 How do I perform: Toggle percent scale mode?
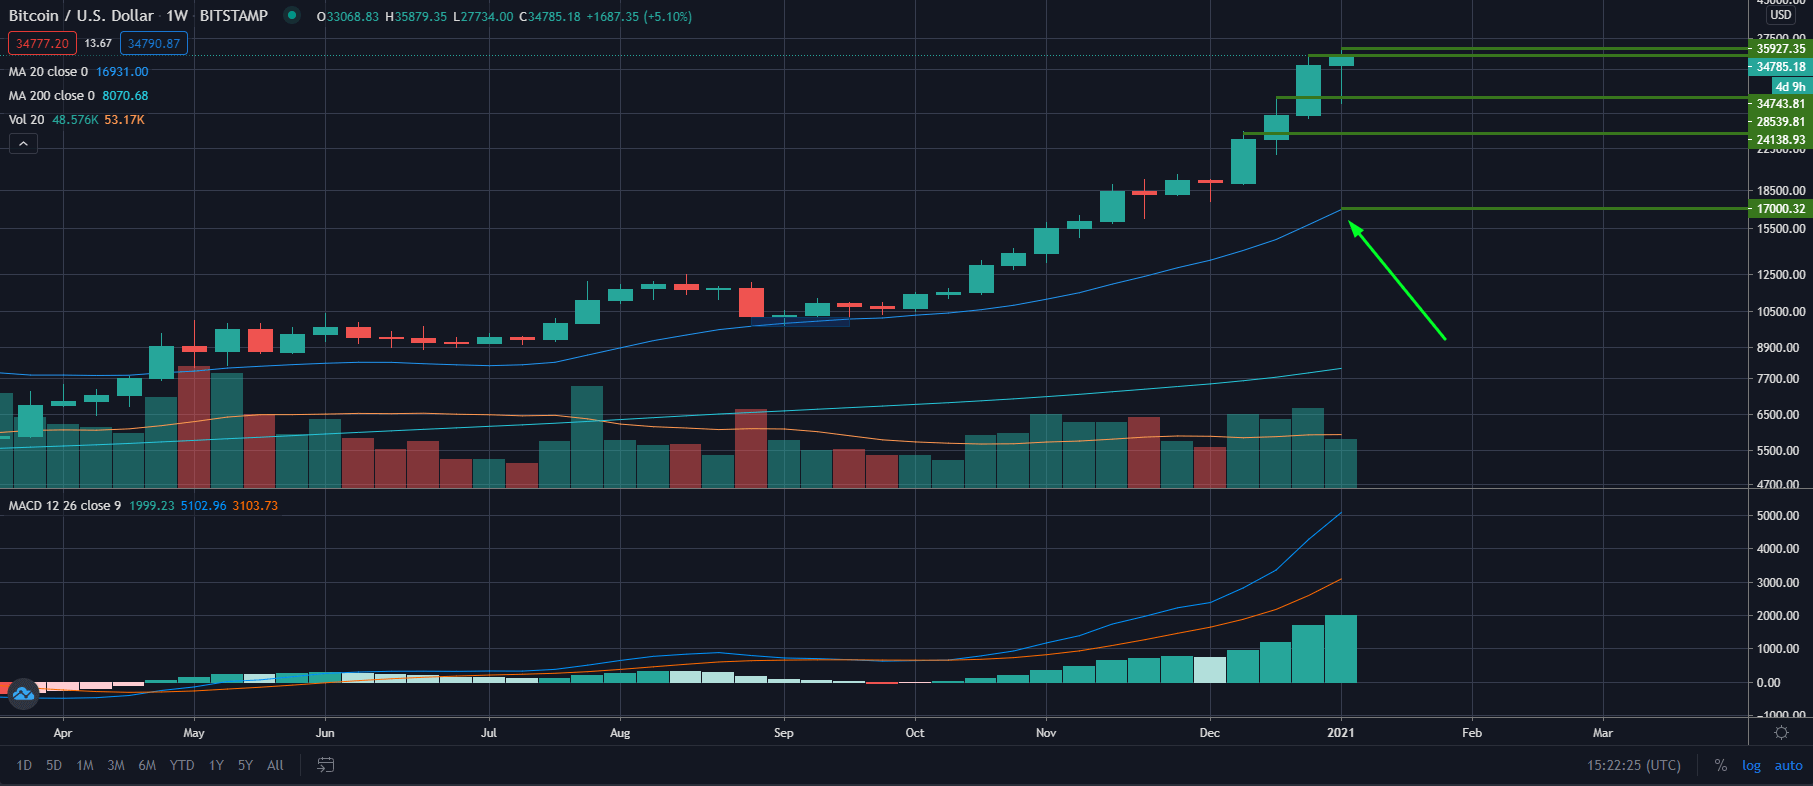click(1720, 765)
